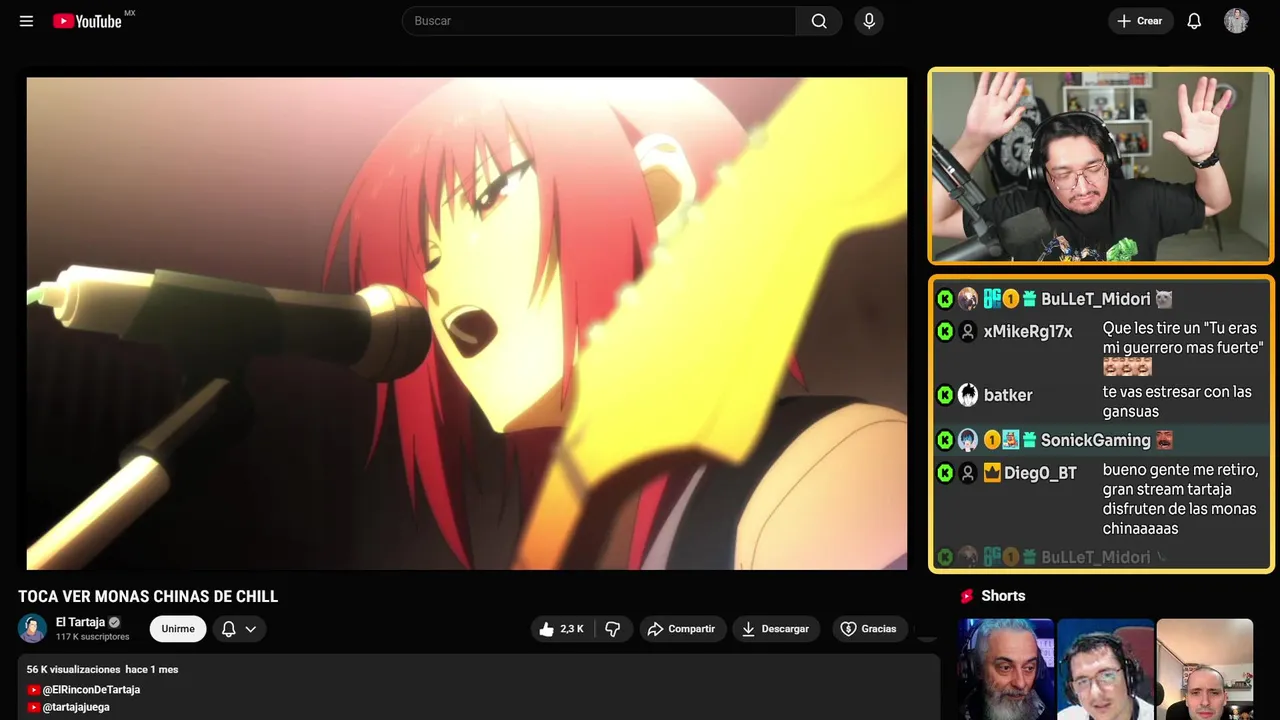
Task: Toggle channel notification bell next to Unirme
Action: coord(229,629)
